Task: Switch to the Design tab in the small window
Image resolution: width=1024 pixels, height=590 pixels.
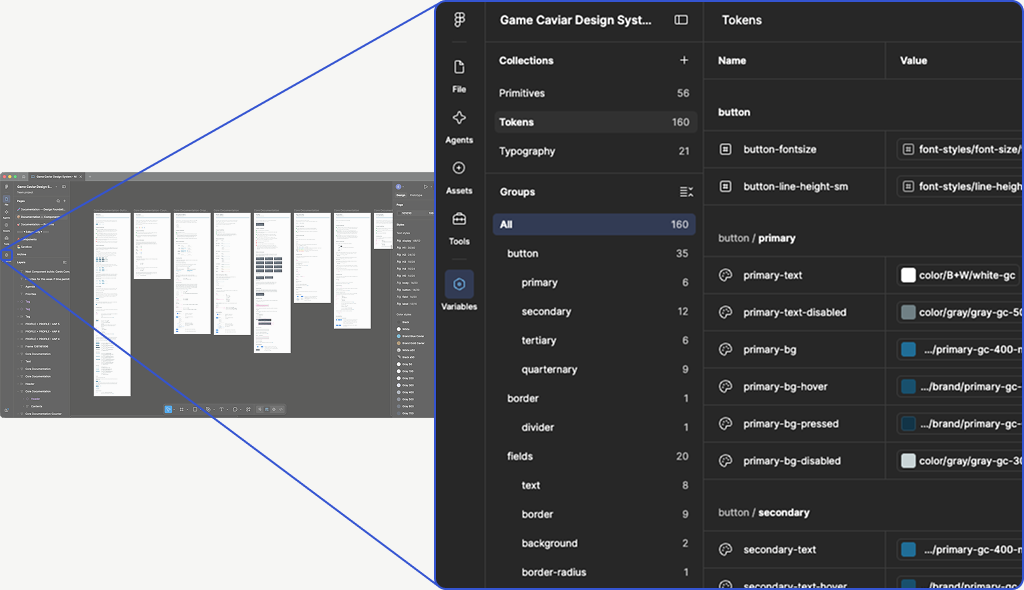Action: [x=400, y=195]
